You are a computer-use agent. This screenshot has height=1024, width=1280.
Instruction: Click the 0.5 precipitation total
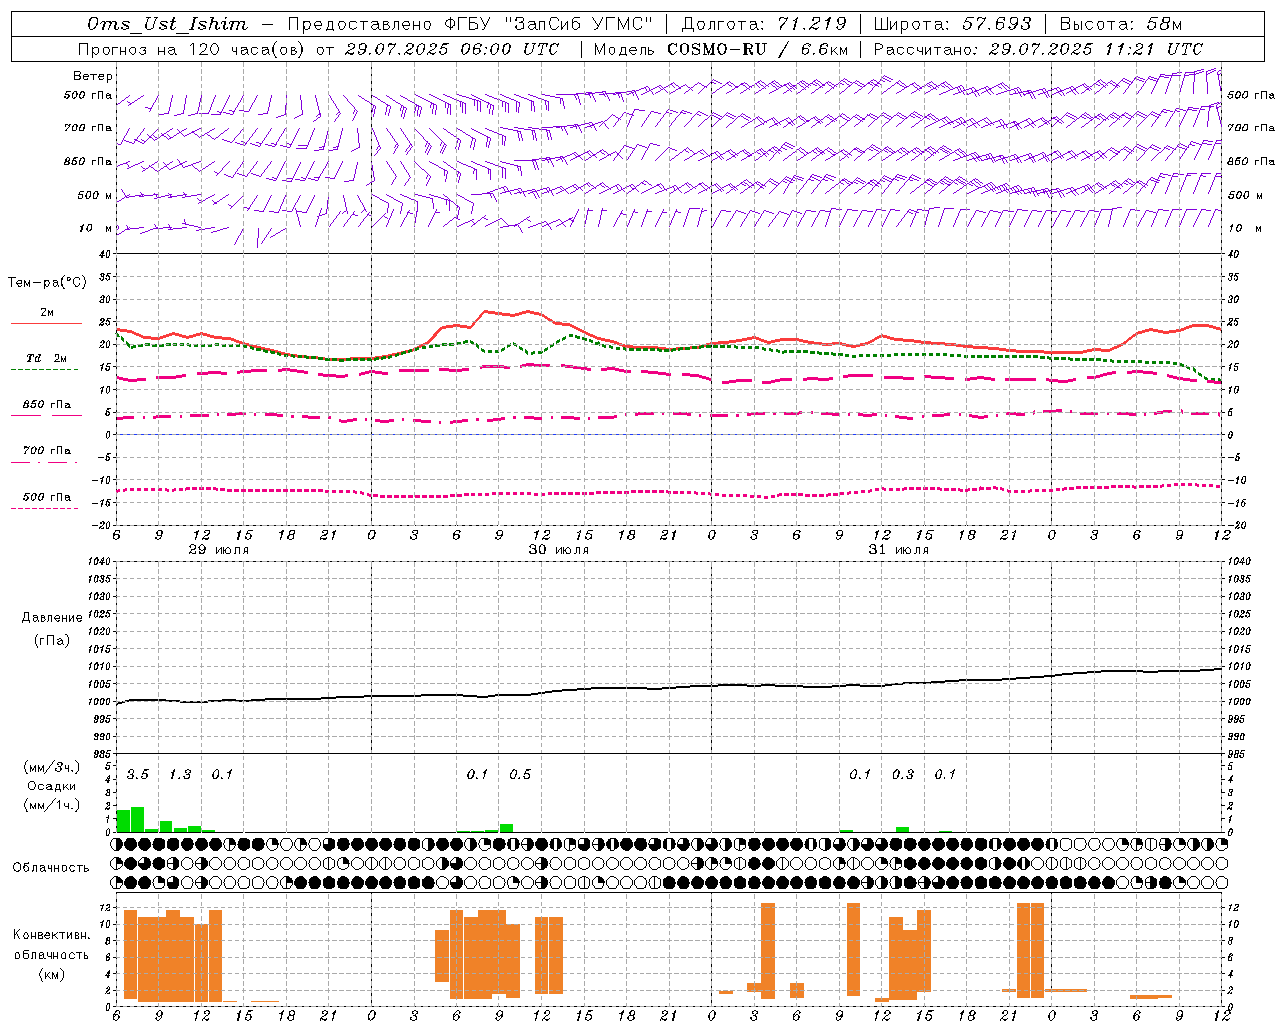pyautogui.click(x=520, y=774)
